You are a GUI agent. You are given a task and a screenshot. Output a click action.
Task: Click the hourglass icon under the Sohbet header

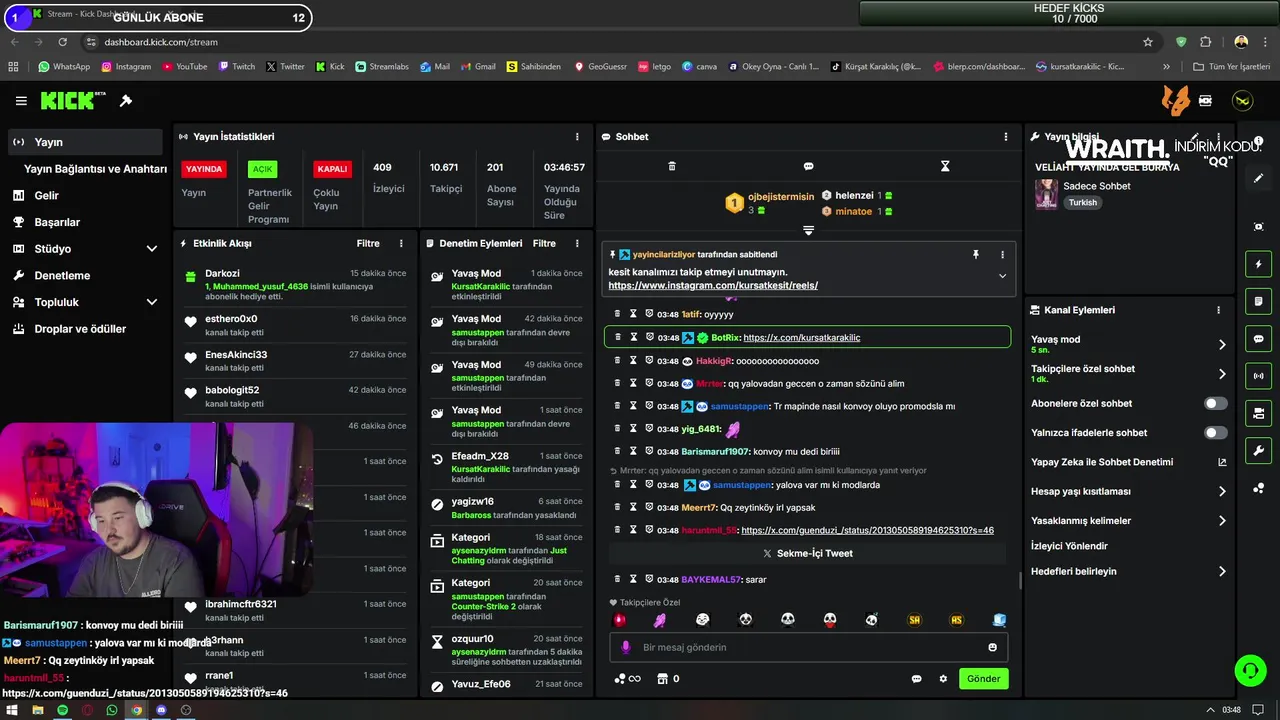pos(945,166)
